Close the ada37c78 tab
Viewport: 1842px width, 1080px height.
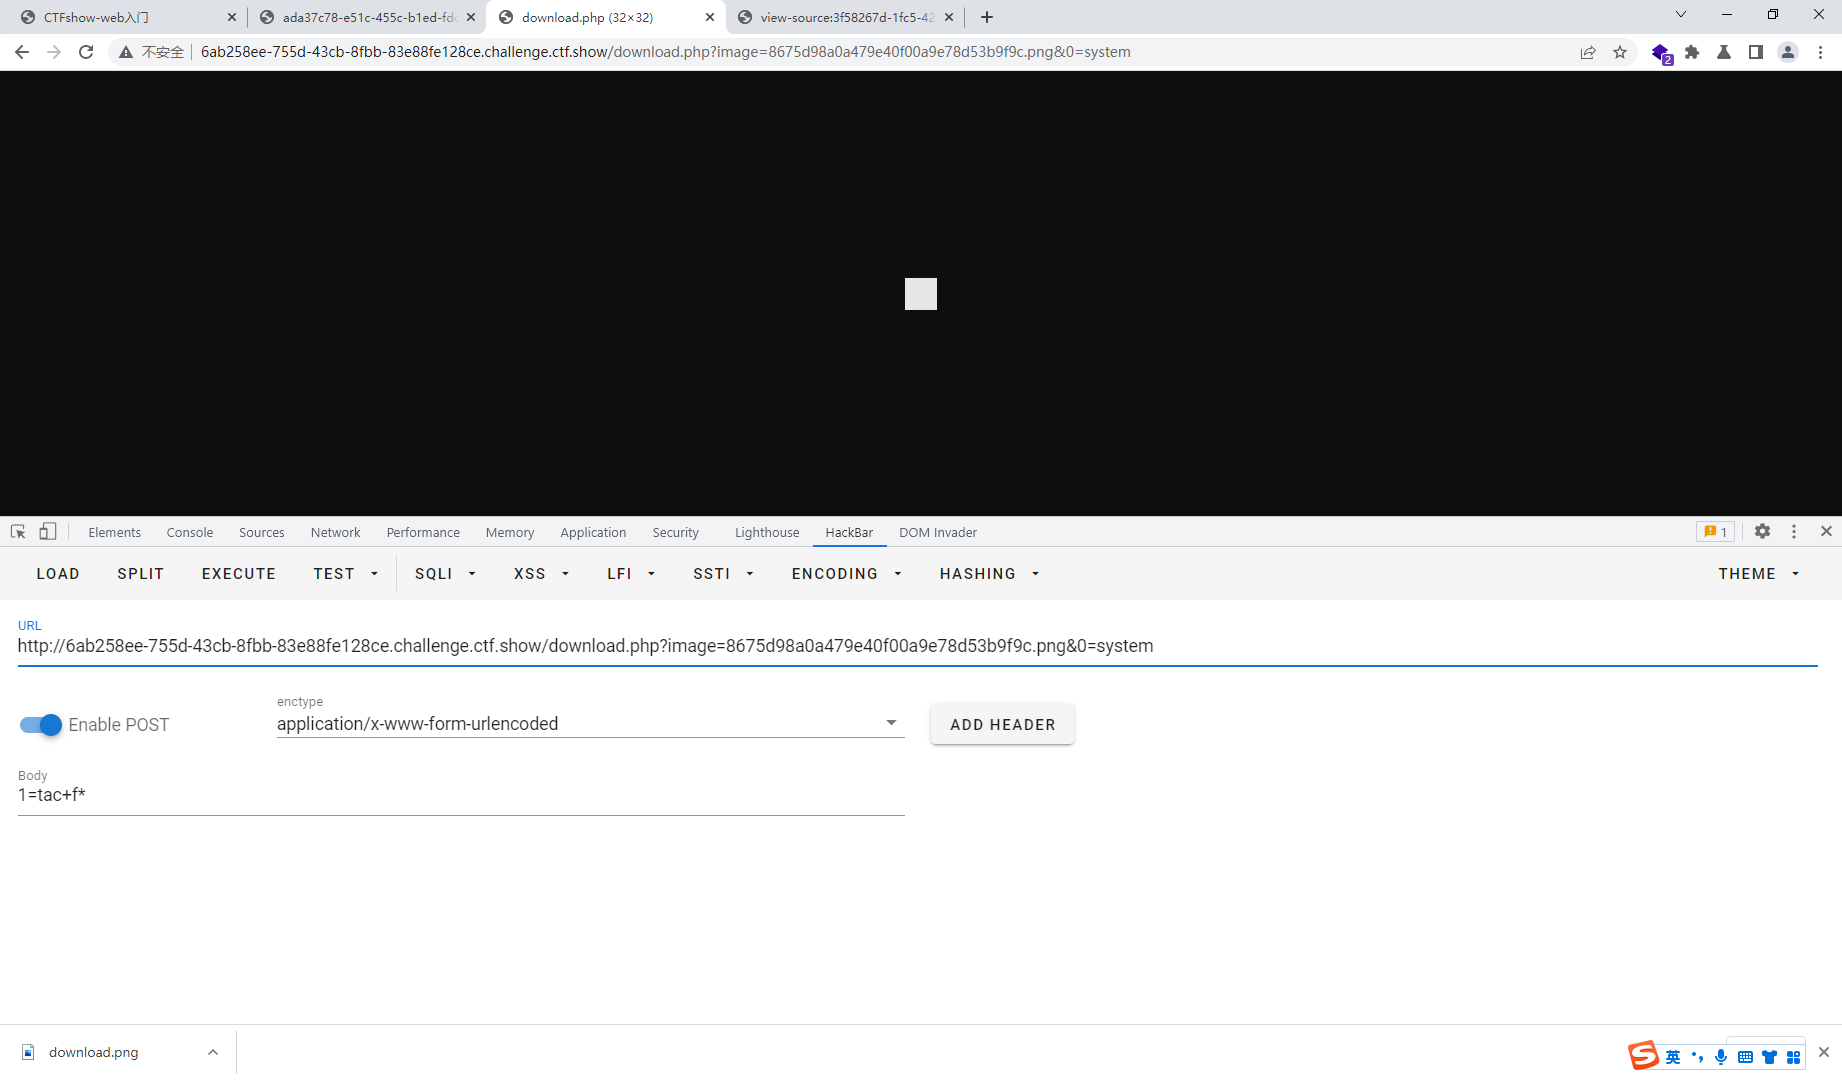coord(471,17)
